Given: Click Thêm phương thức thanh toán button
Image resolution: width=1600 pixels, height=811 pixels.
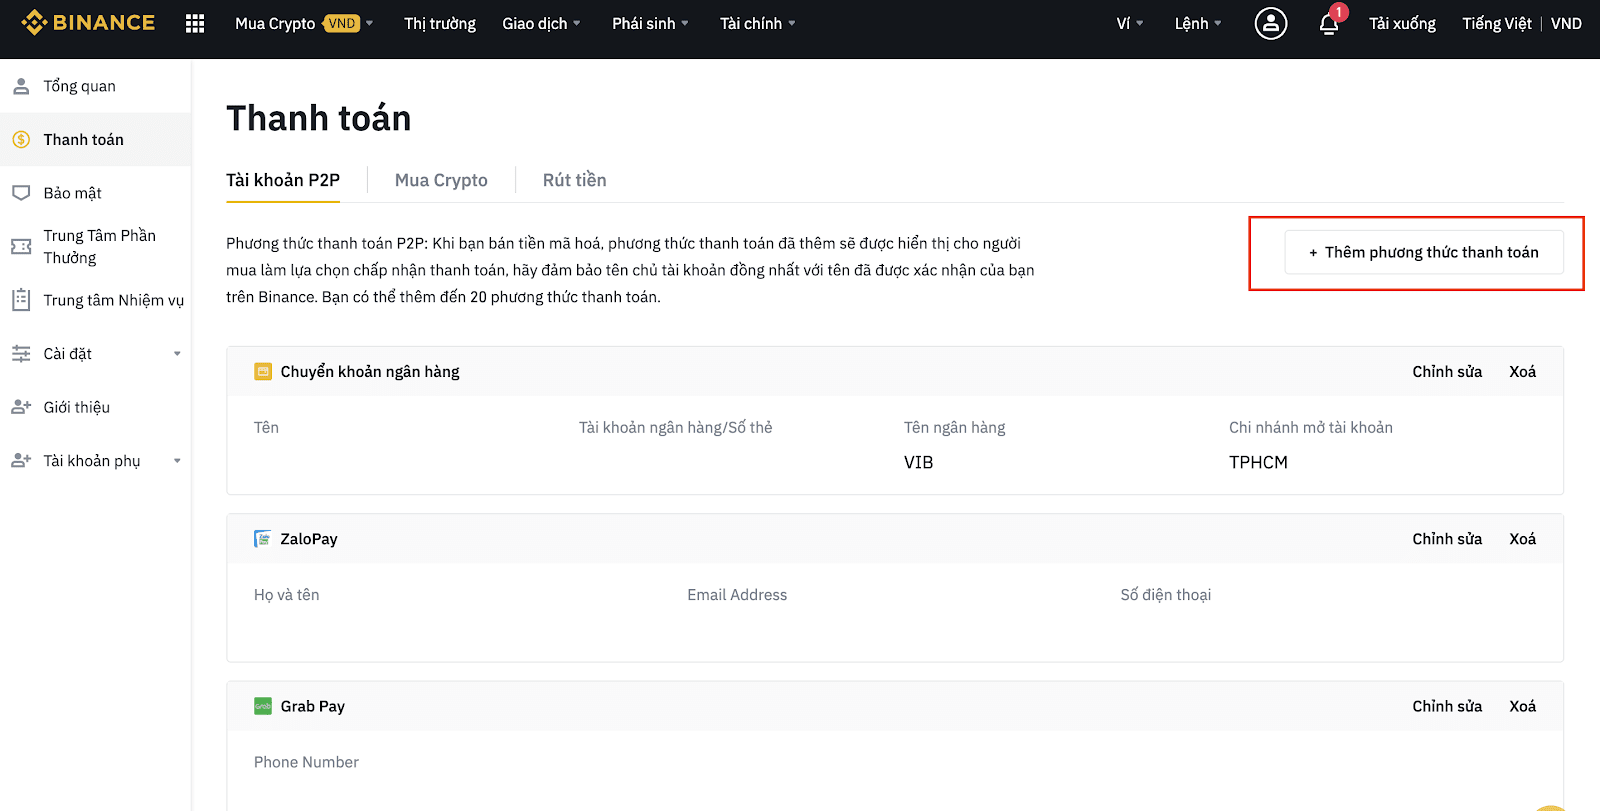Looking at the screenshot, I should pyautogui.click(x=1424, y=252).
